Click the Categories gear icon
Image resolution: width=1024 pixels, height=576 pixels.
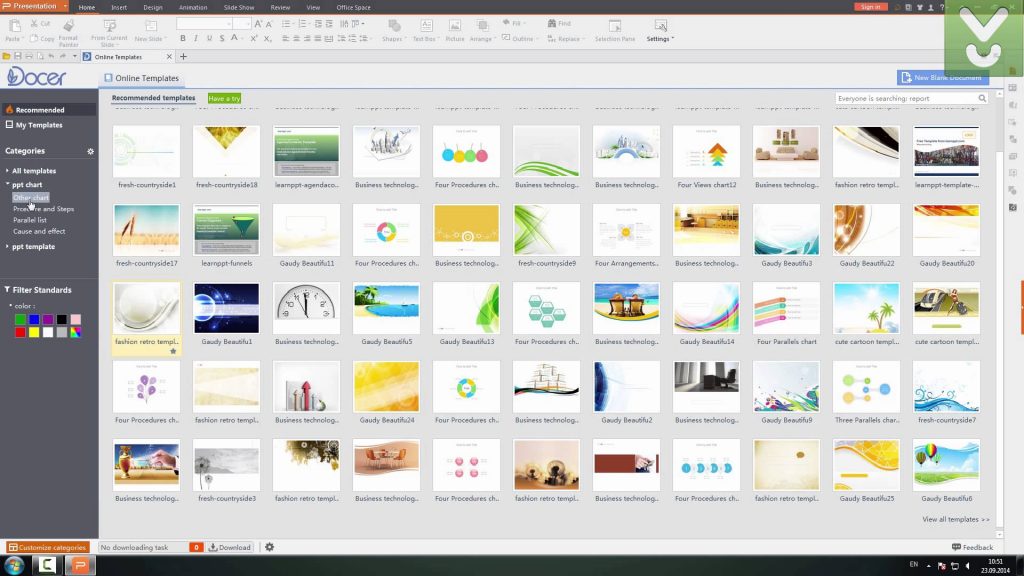[90, 151]
